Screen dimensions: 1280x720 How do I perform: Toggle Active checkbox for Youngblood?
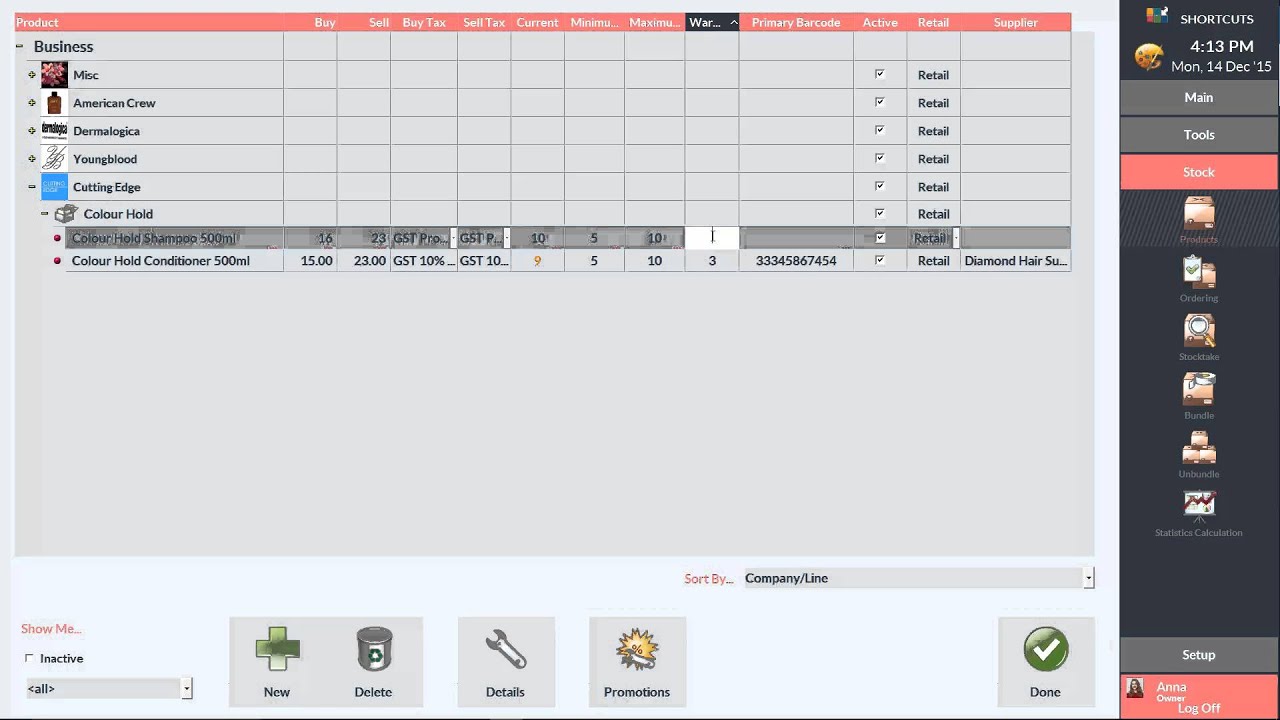coord(880,158)
